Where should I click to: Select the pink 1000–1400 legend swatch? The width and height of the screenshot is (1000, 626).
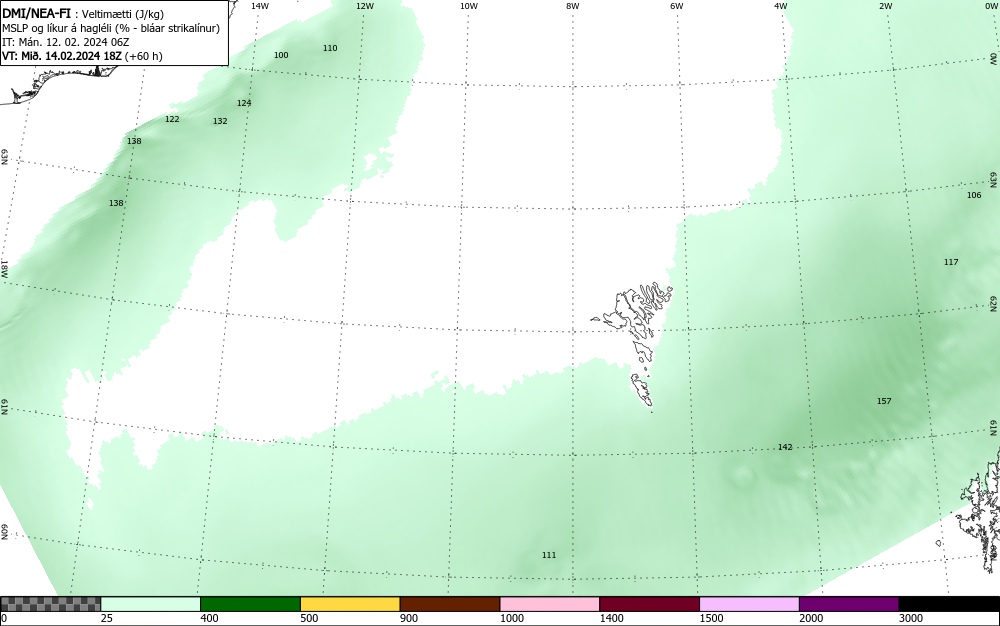(550, 604)
